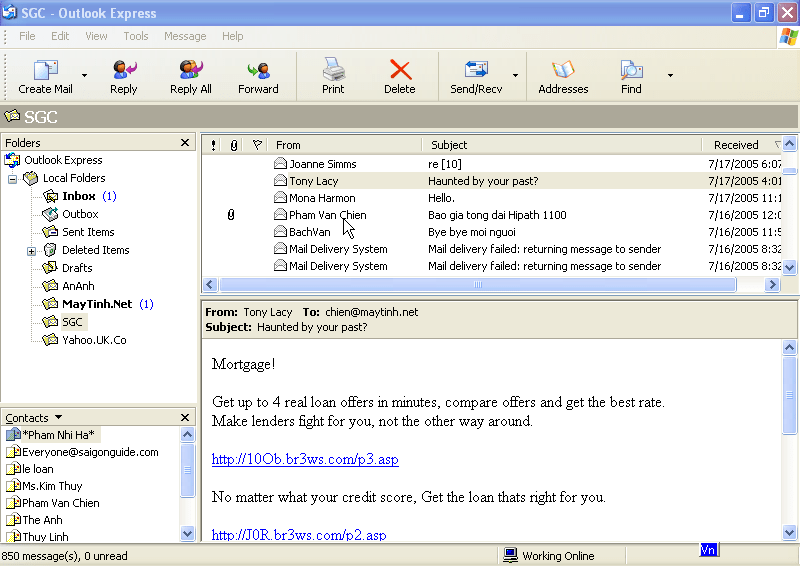Viewport: 800px width, 566px height.
Task: Click the Reply toolbar button
Action: coord(123,77)
